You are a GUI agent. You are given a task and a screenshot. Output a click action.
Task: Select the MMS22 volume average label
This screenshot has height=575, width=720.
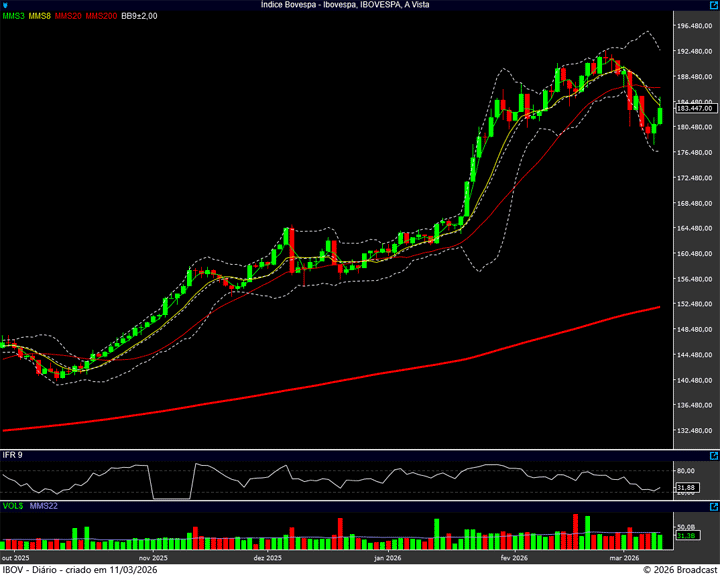click(43, 508)
